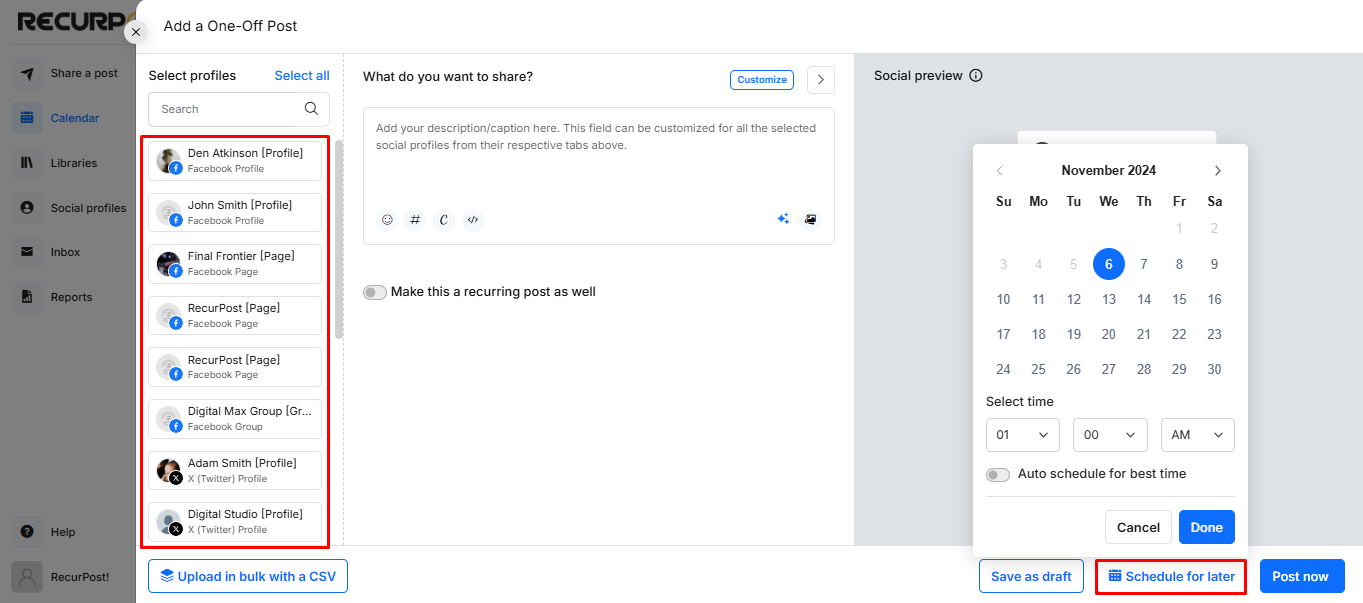Click the Customize button
This screenshot has width=1363, height=603.
coord(762,80)
